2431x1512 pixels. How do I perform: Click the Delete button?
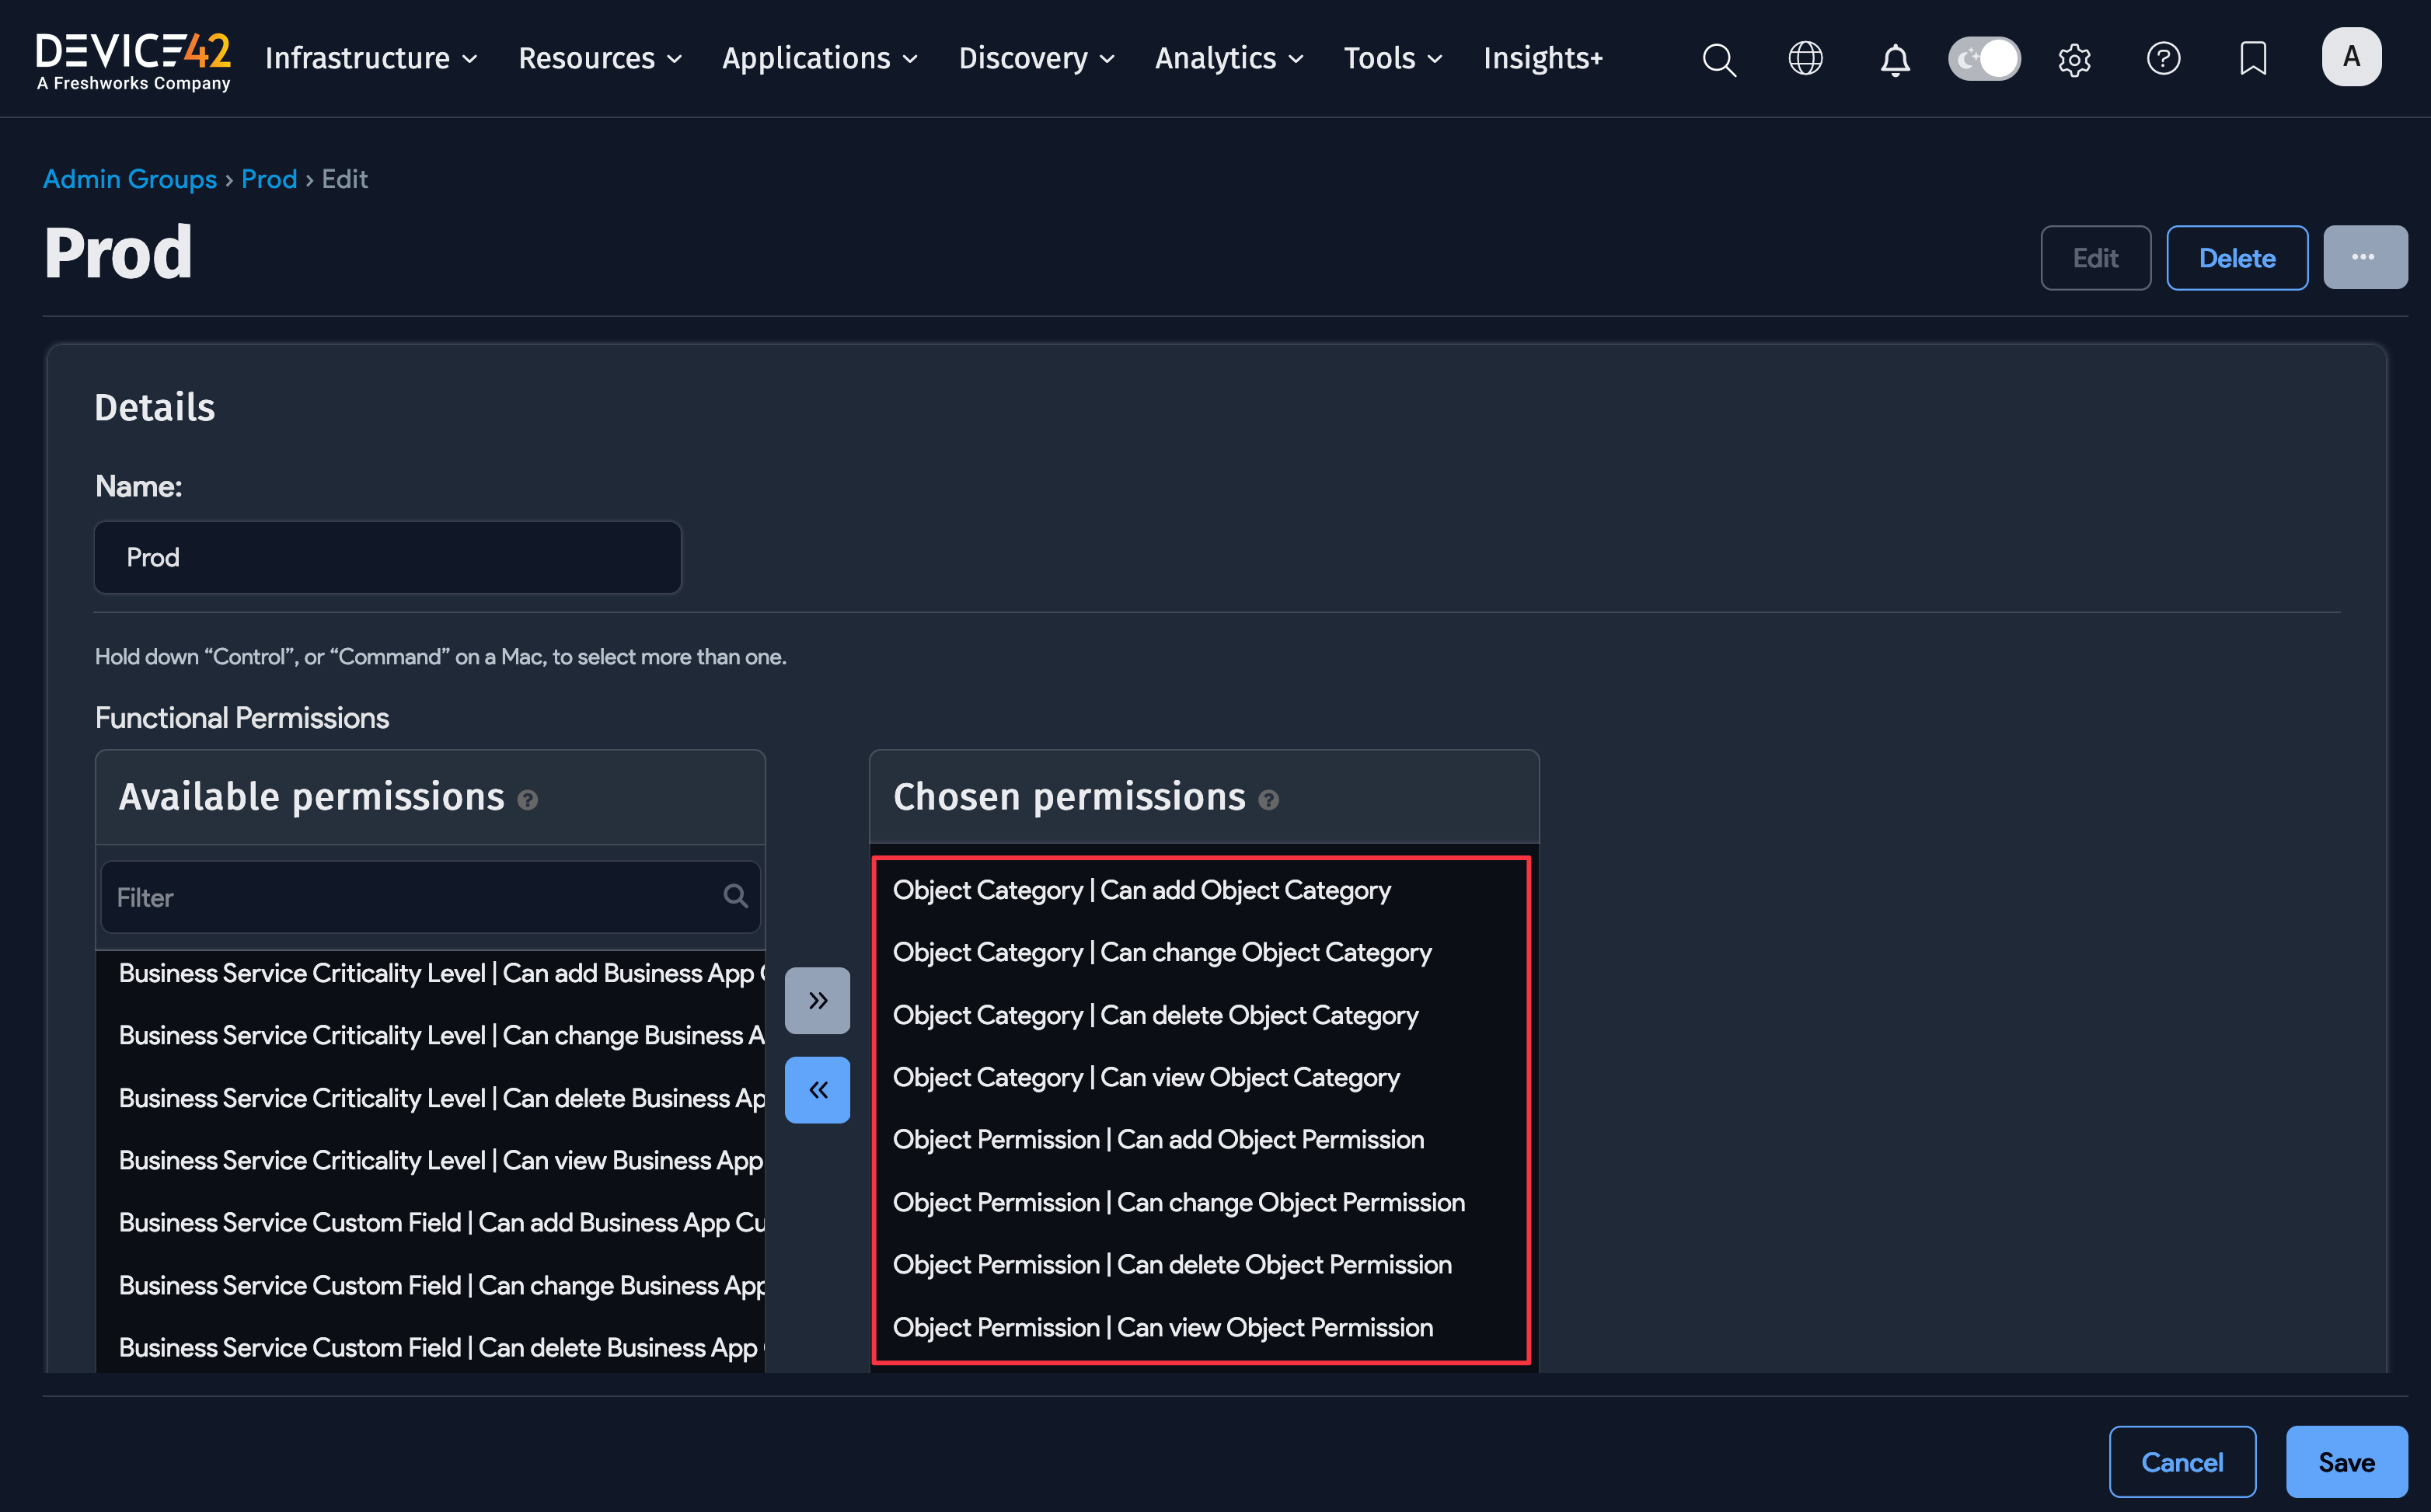pos(2237,257)
